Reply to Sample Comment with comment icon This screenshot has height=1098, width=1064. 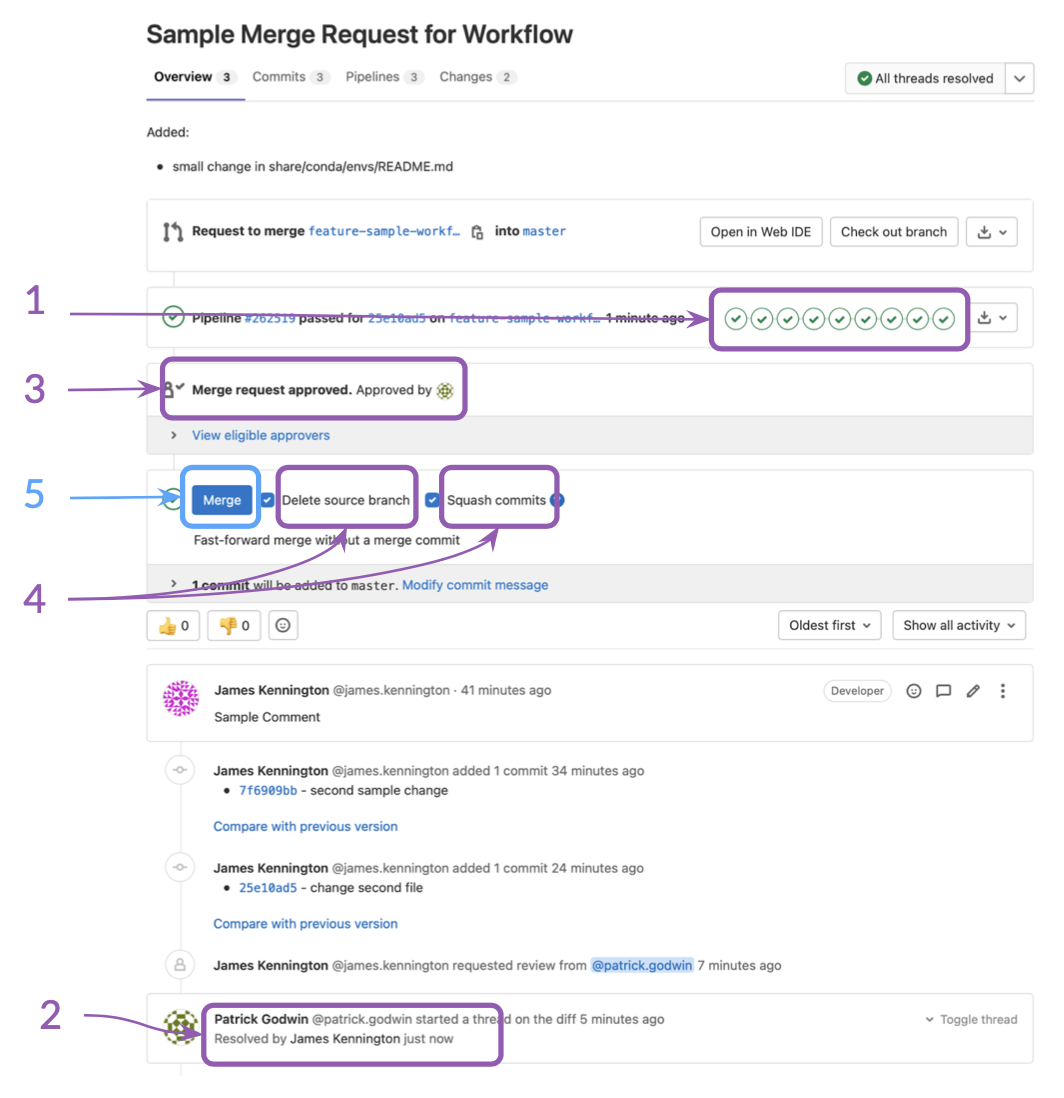(943, 691)
